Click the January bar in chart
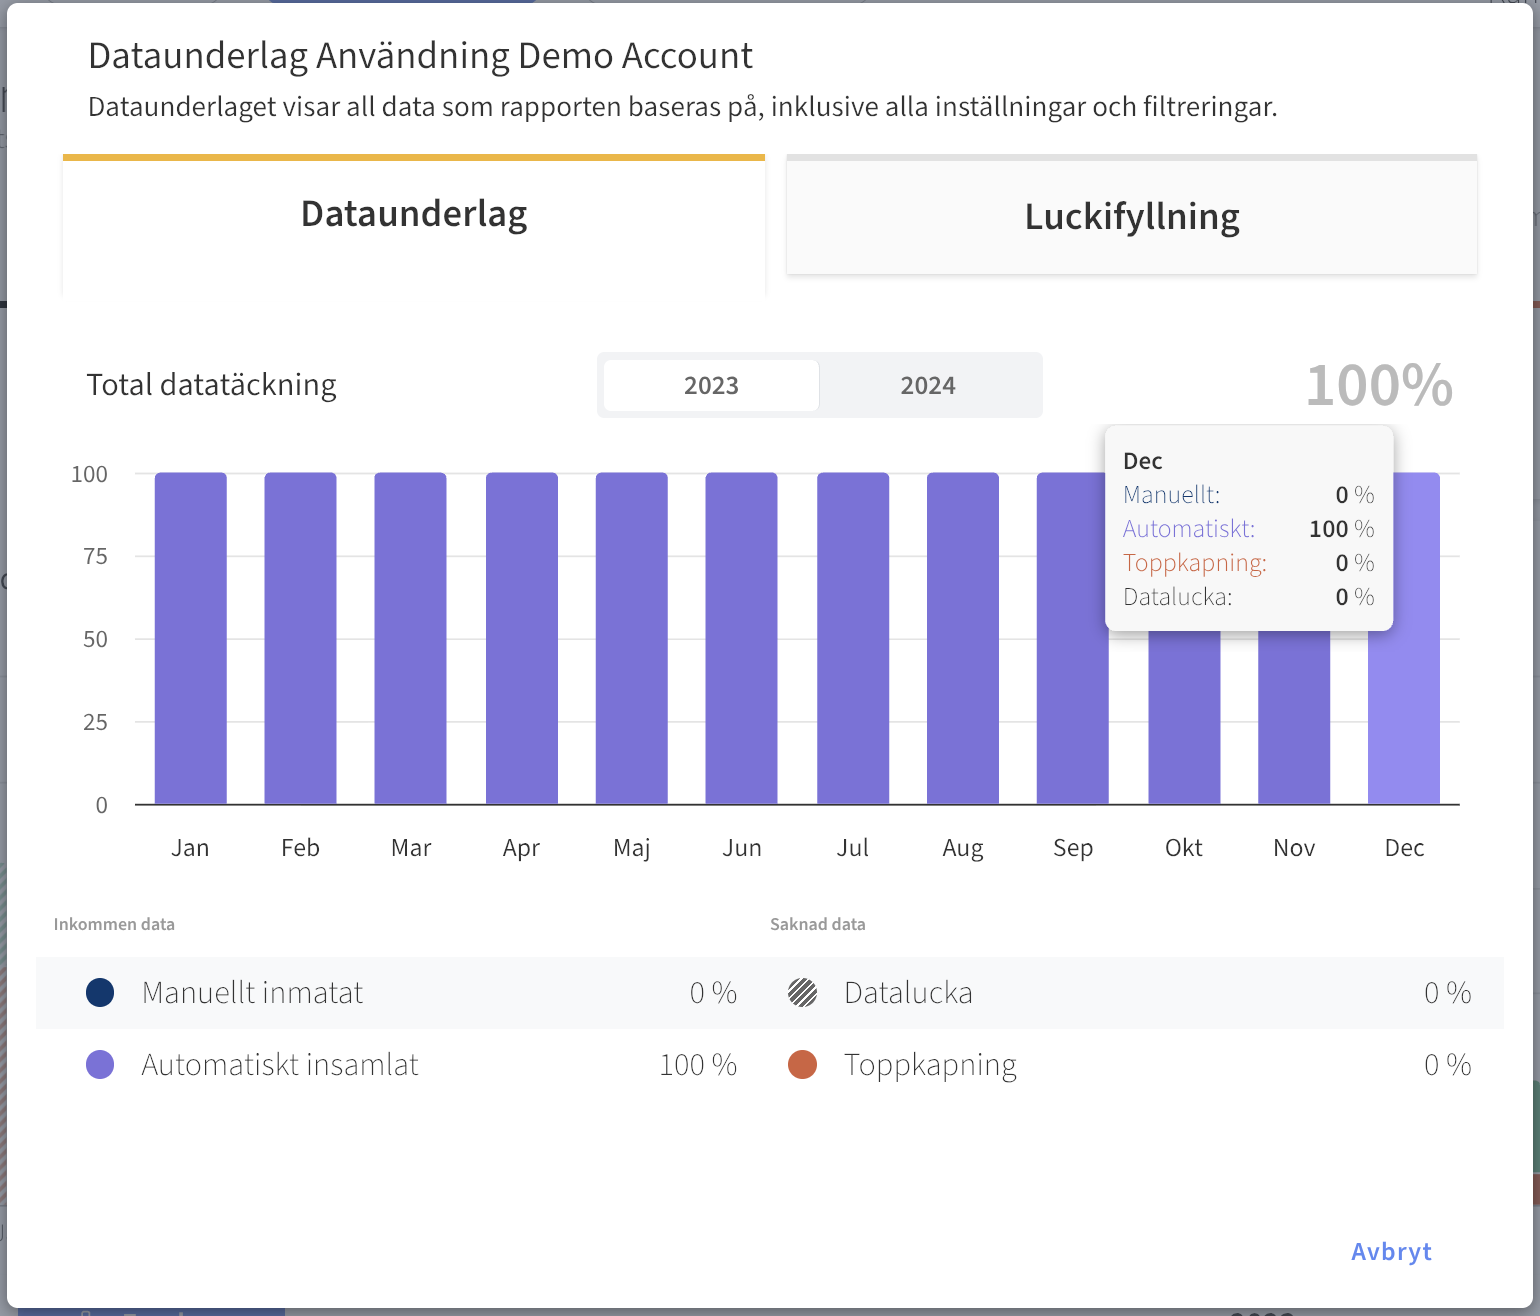The width and height of the screenshot is (1540, 1316). pyautogui.click(x=190, y=638)
